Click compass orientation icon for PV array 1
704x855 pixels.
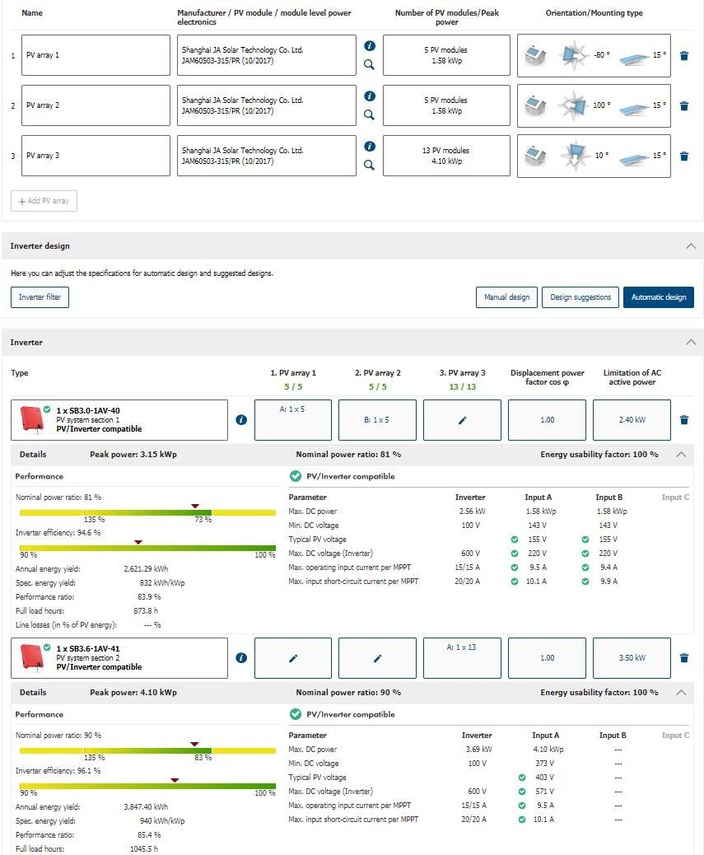tap(573, 55)
